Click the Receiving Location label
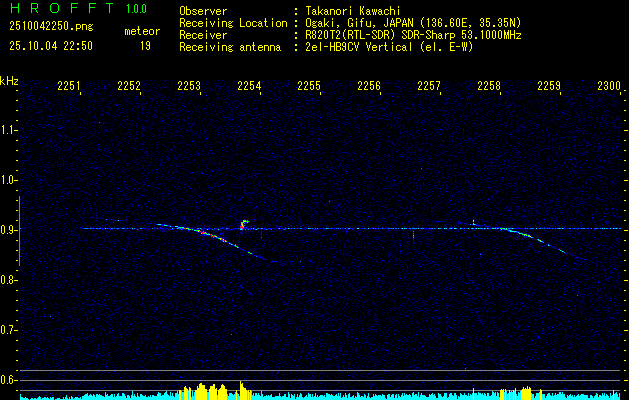 point(233,23)
